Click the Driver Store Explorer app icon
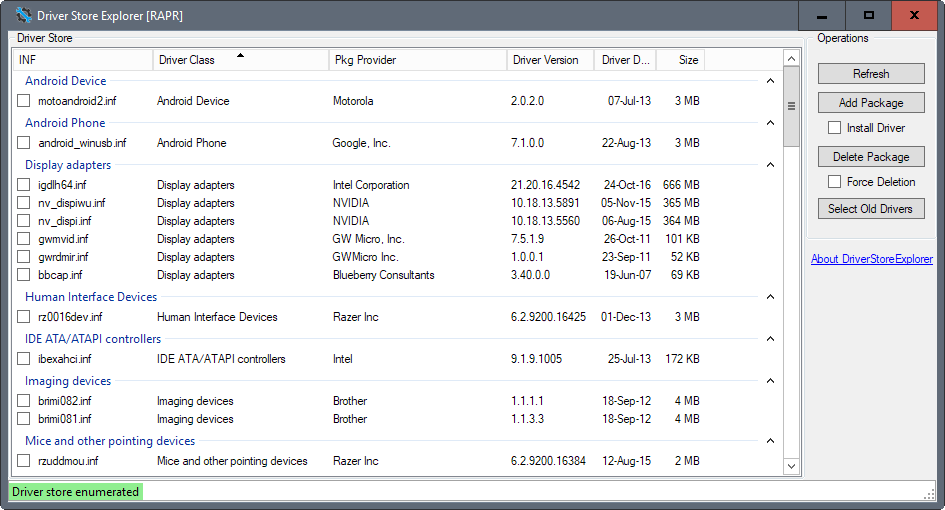This screenshot has width=945, height=510. click(24, 15)
